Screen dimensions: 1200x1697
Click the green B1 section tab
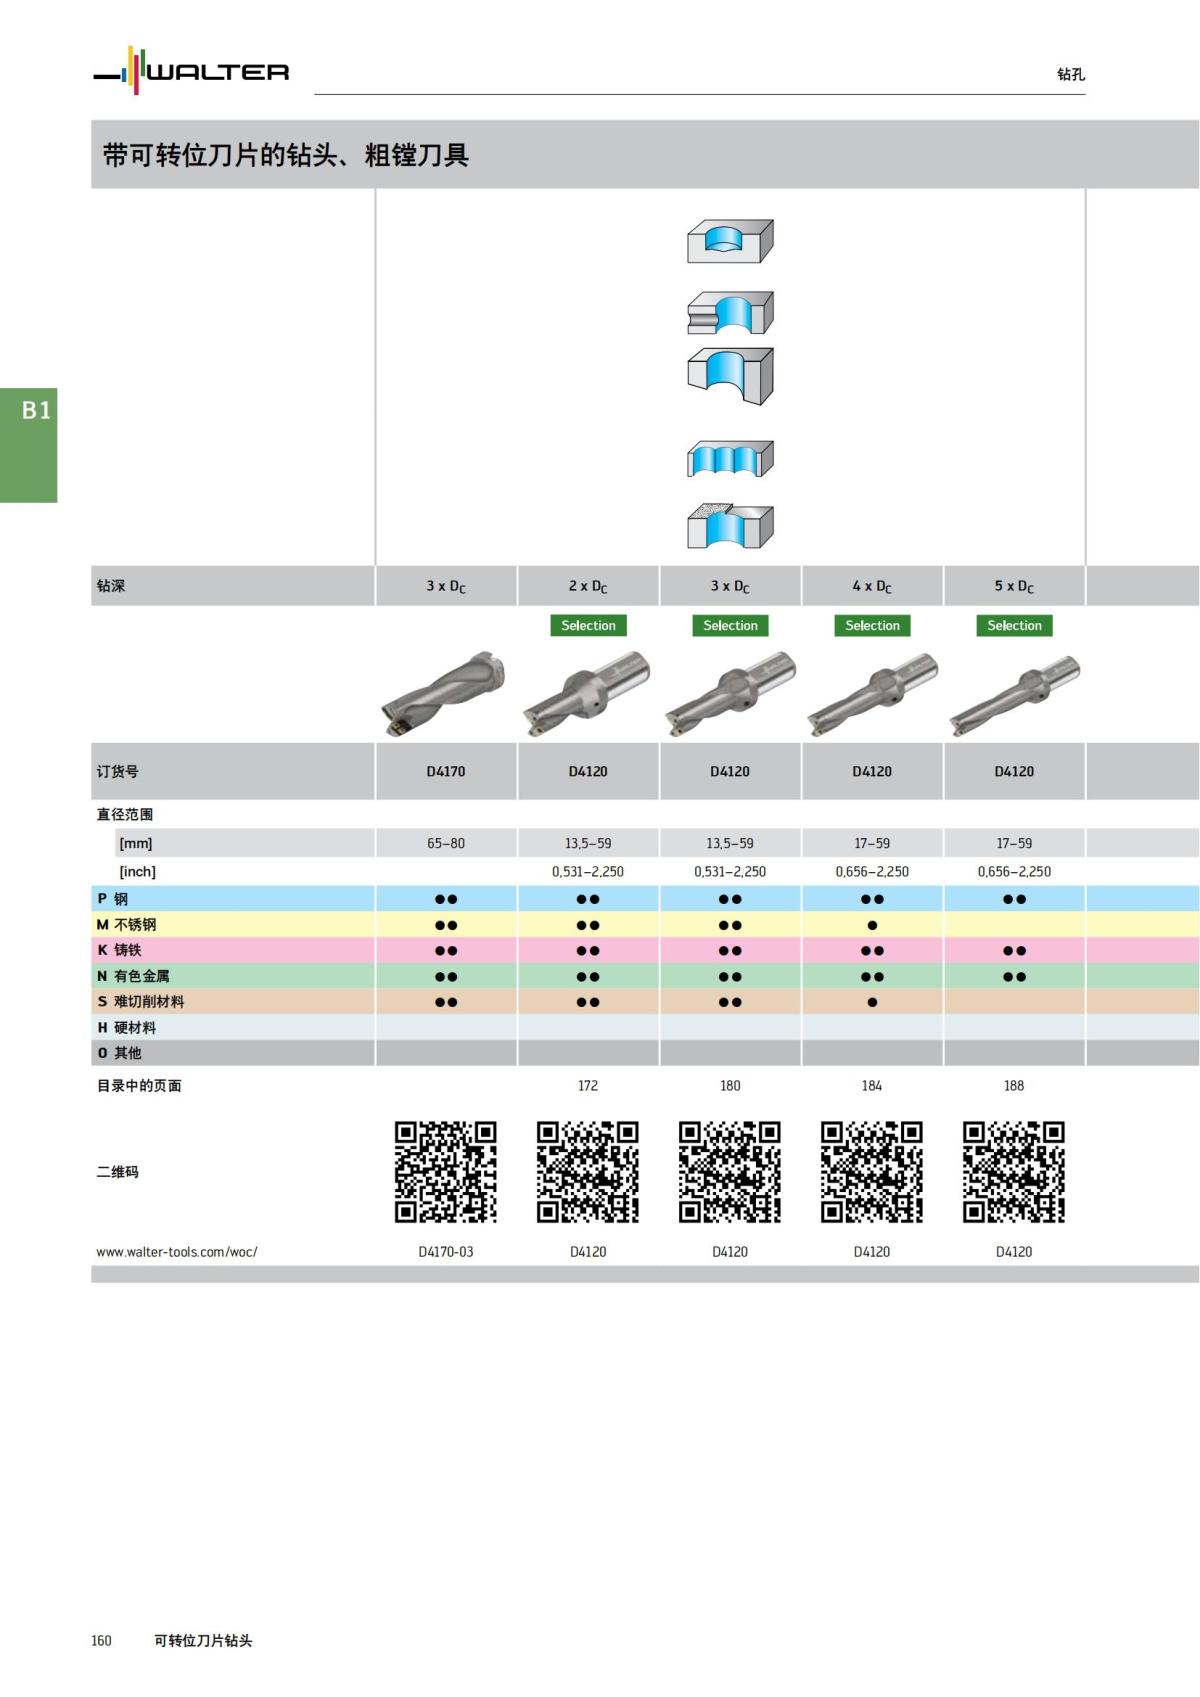28,445
